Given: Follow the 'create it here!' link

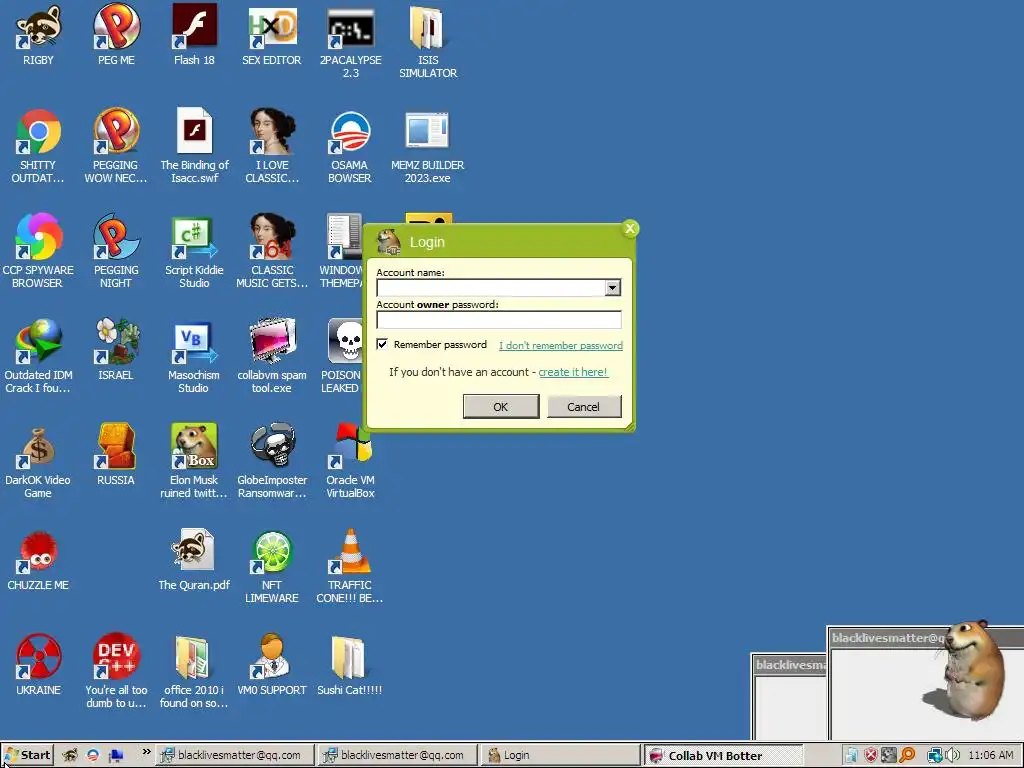Looking at the screenshot, I should click(x=573, y=372).
